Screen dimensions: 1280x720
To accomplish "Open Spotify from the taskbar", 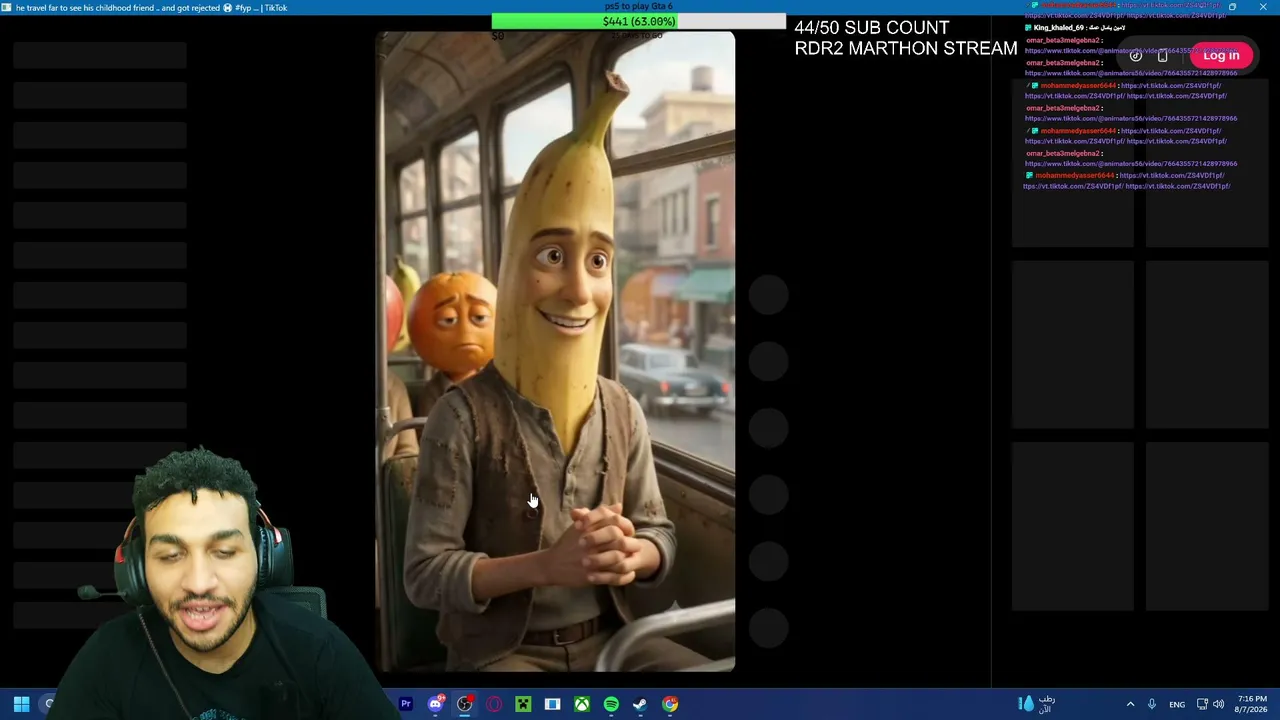I will (611, 704).
